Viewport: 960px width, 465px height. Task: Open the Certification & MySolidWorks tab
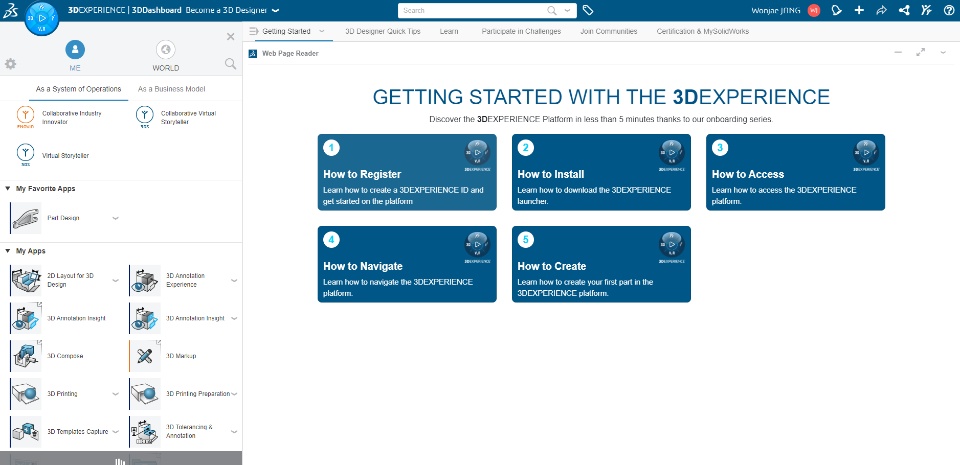[x=702, y=31]
